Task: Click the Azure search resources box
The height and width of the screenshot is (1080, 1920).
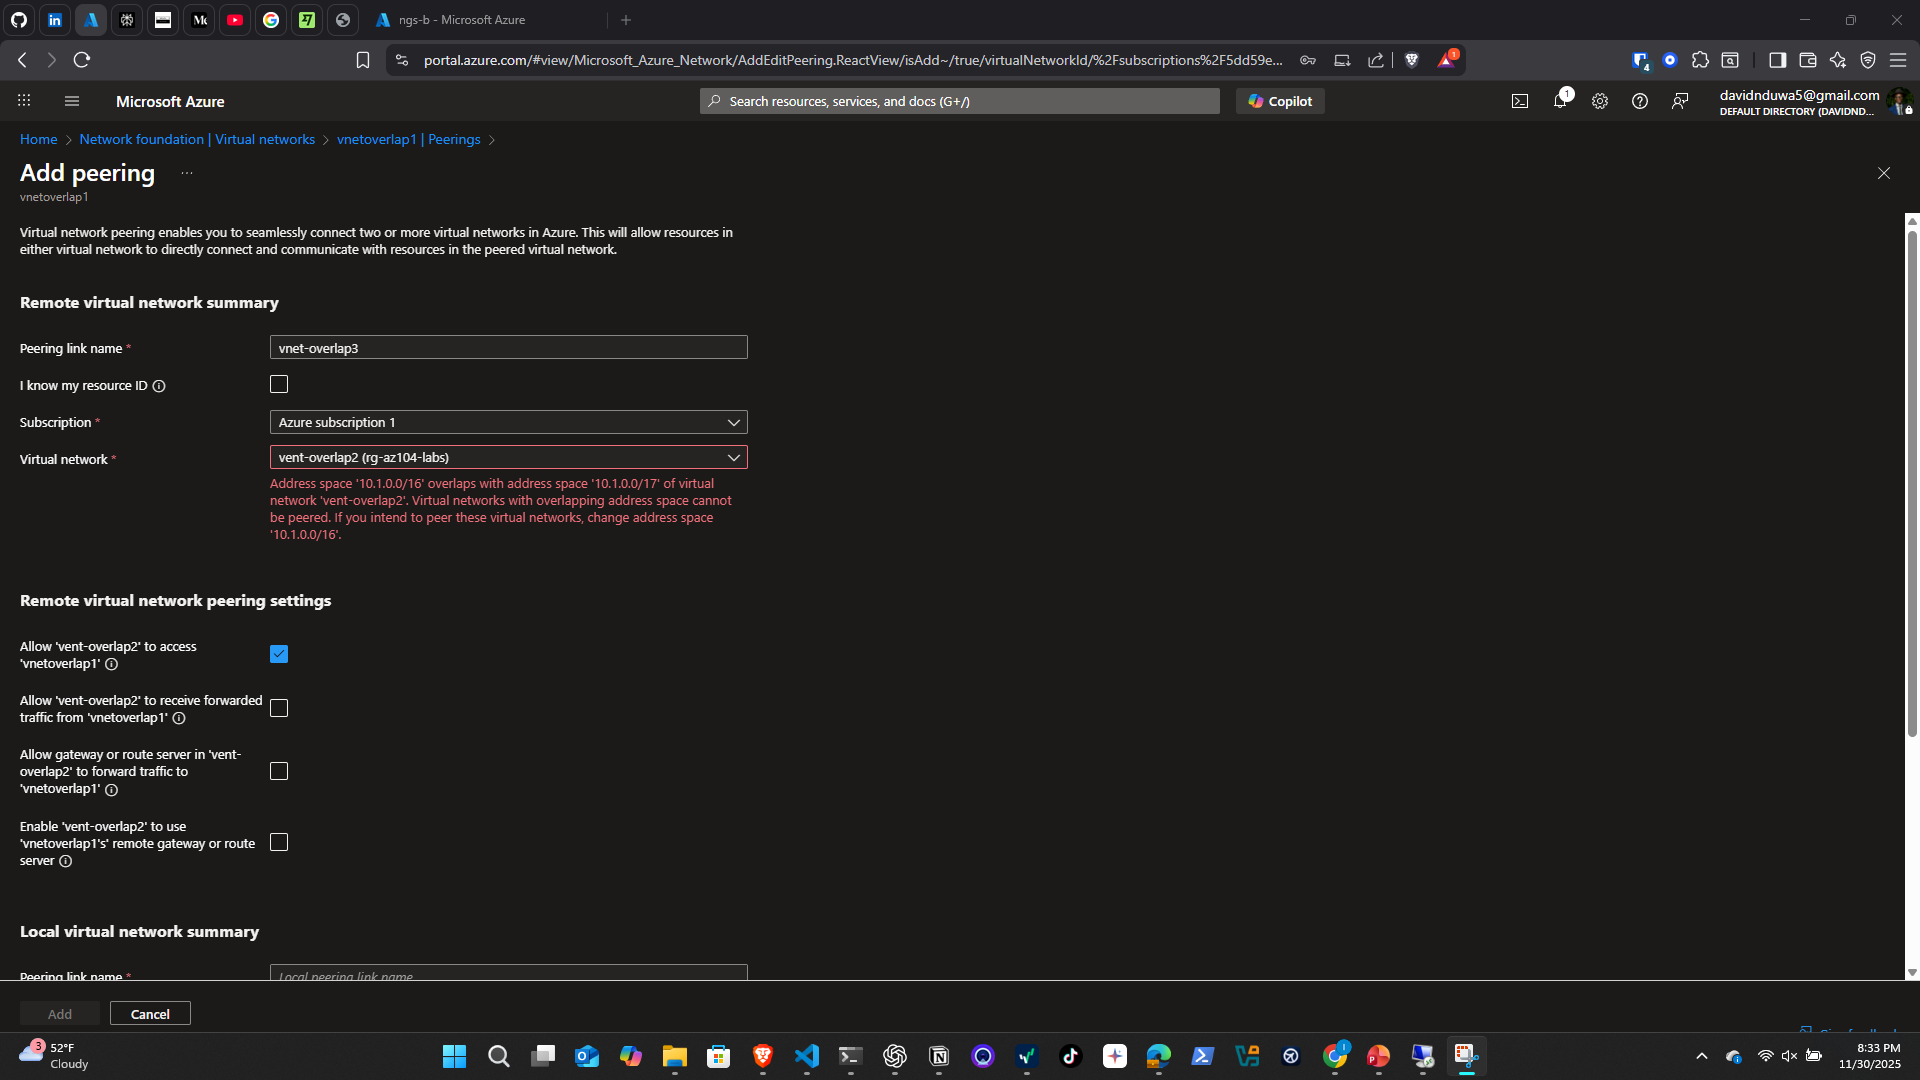Action: 959,101
